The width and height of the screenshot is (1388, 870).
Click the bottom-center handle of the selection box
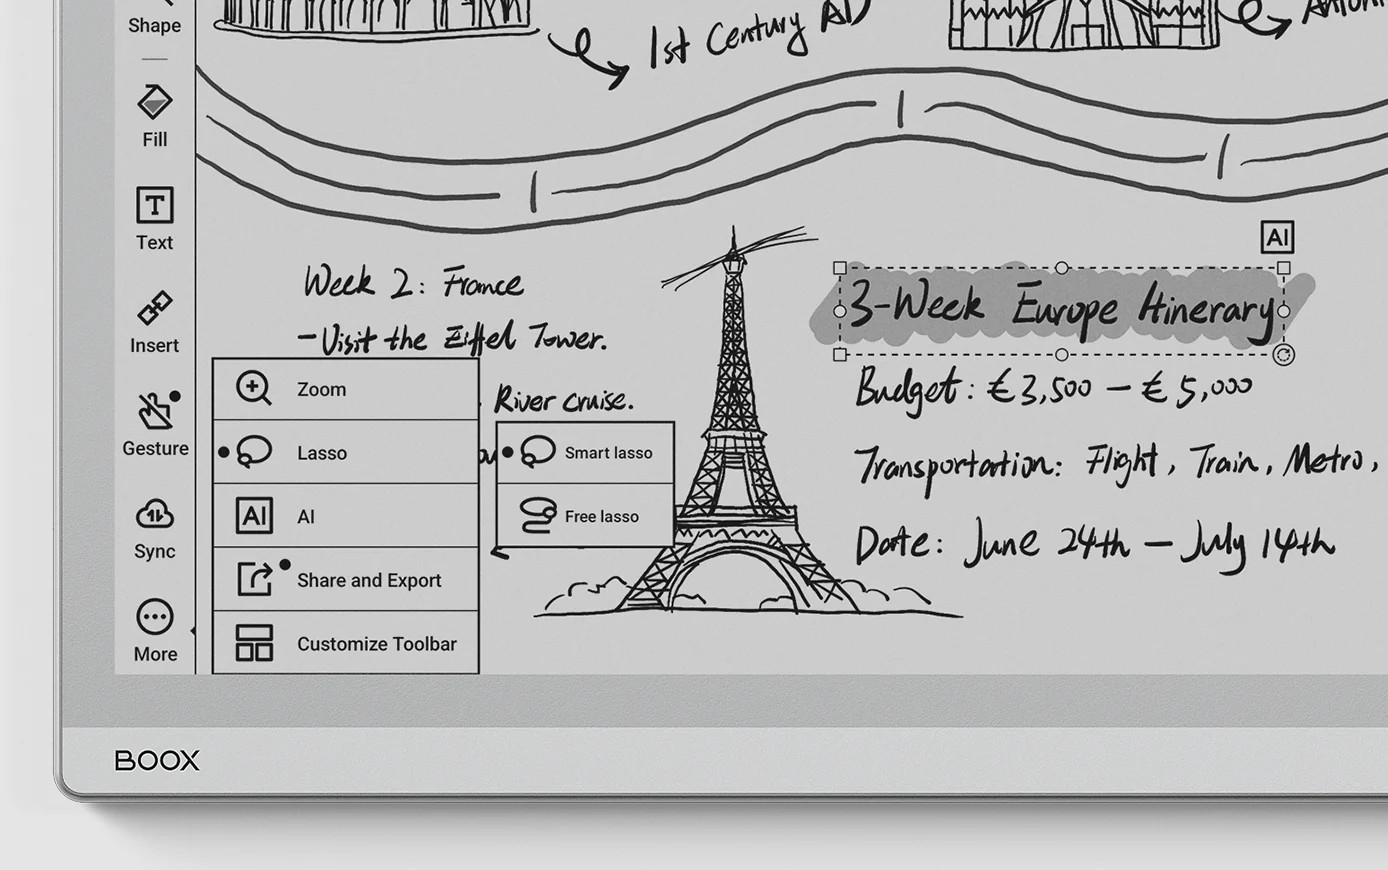click(1061, 355)
